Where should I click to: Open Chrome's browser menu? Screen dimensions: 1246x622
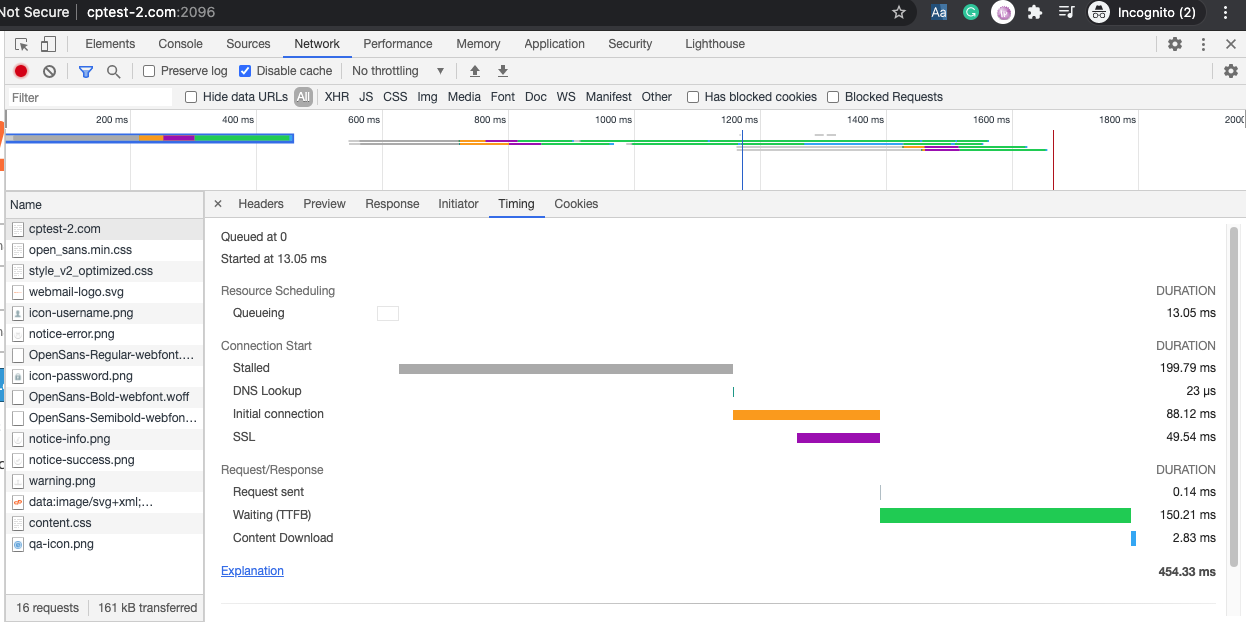coord(1225,13)
